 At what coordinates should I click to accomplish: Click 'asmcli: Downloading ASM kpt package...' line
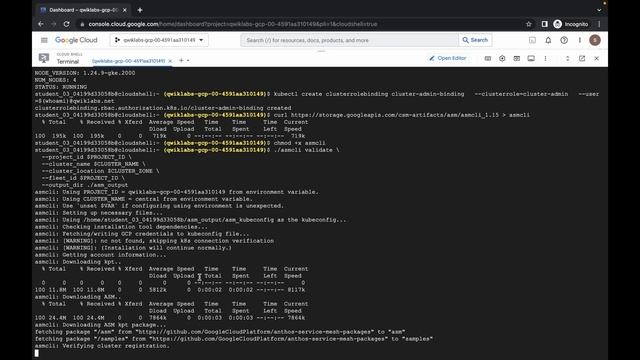coord(100,325)
